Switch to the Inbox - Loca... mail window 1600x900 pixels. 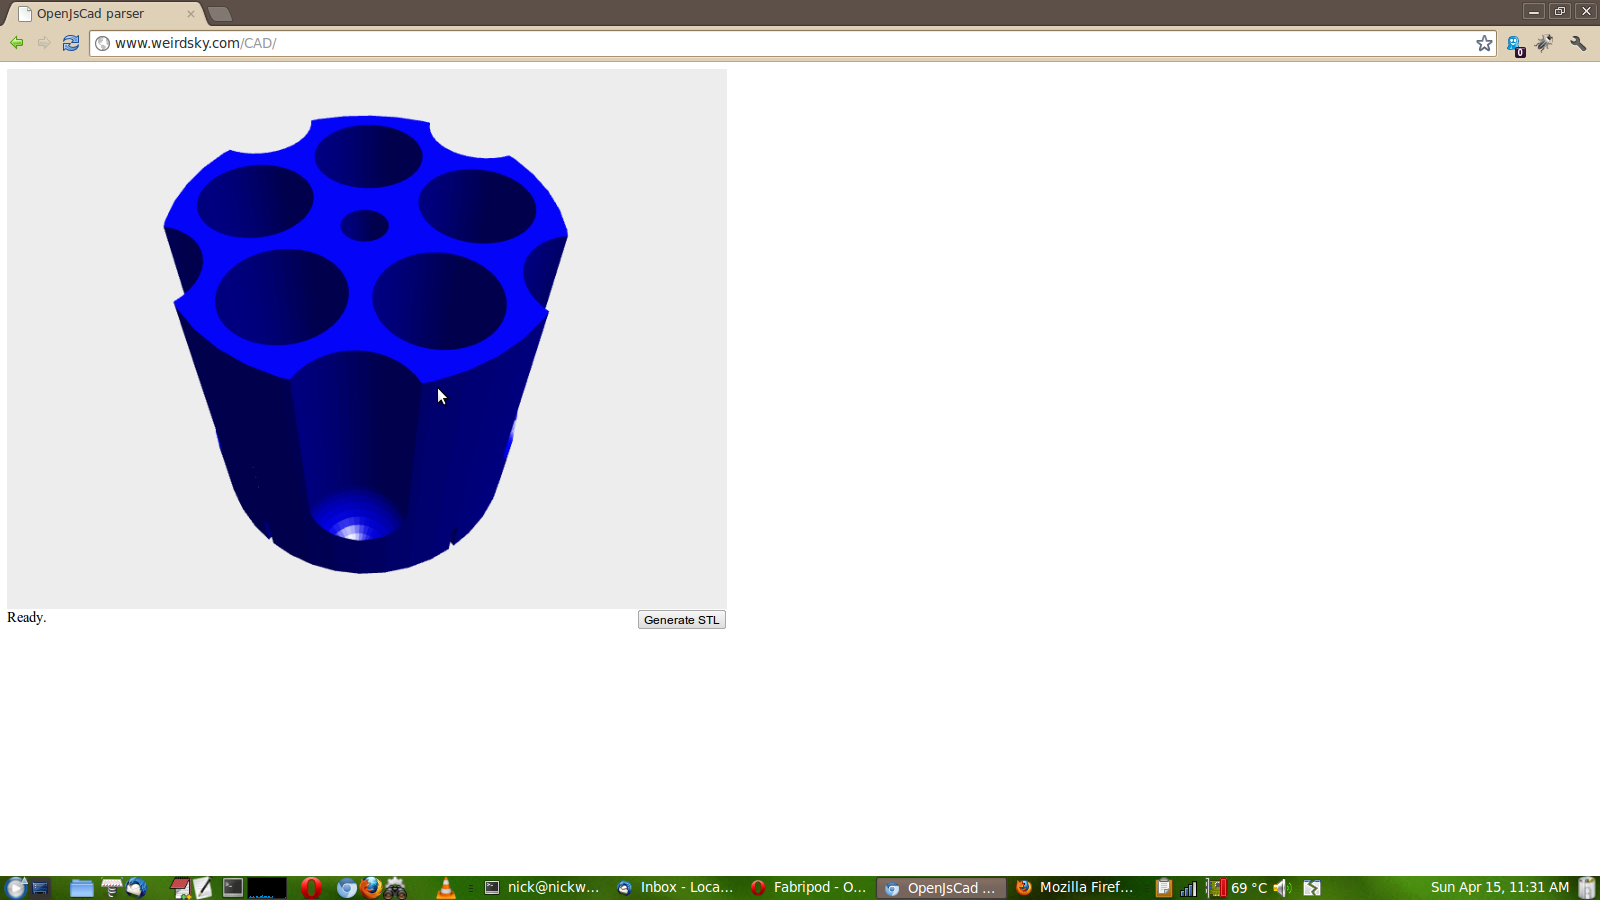click(x=675, y=887)
